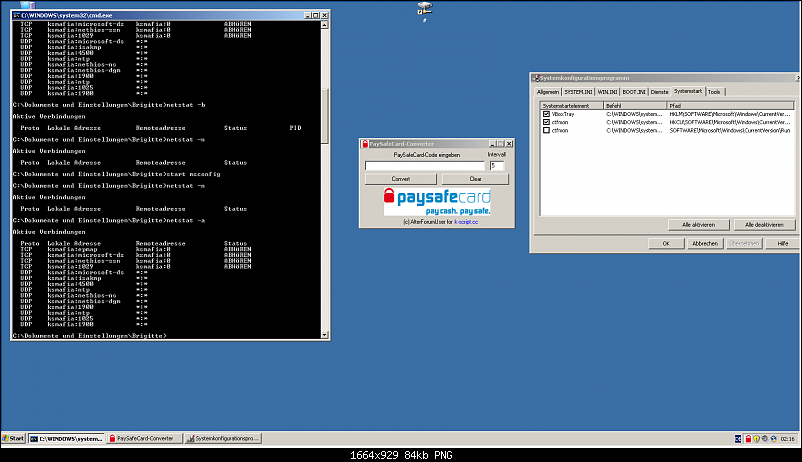Screen dimensions: 802x462
Task: Click the red padlock icon in PaySafeCard-Converter title bar
Action: pos(365,144)
